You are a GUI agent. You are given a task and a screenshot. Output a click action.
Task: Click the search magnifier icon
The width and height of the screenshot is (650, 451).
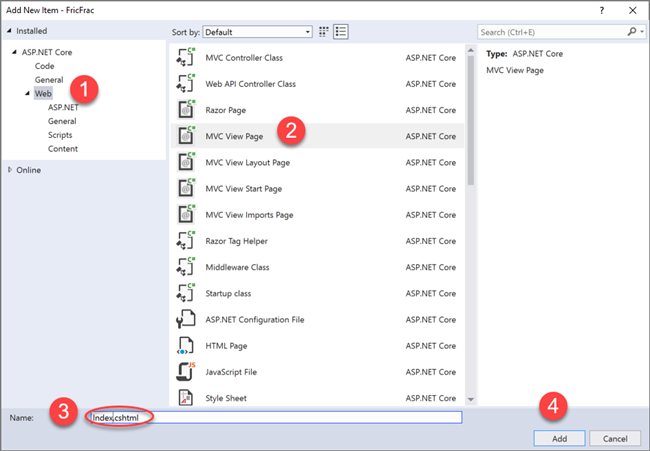click(631, 32)
